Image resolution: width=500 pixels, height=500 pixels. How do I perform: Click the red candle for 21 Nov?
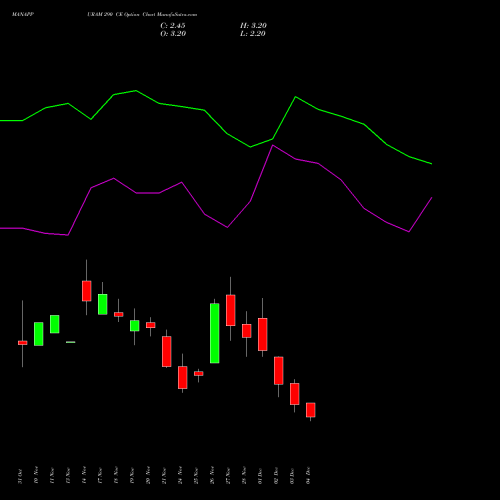[x=167, y=351]
